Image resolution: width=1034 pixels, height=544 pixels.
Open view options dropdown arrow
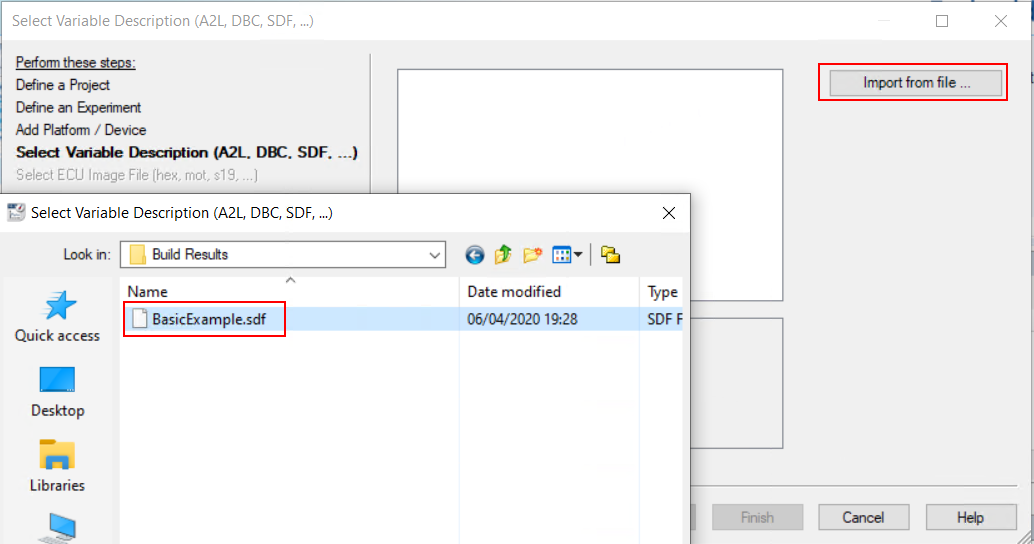[578, 255]
